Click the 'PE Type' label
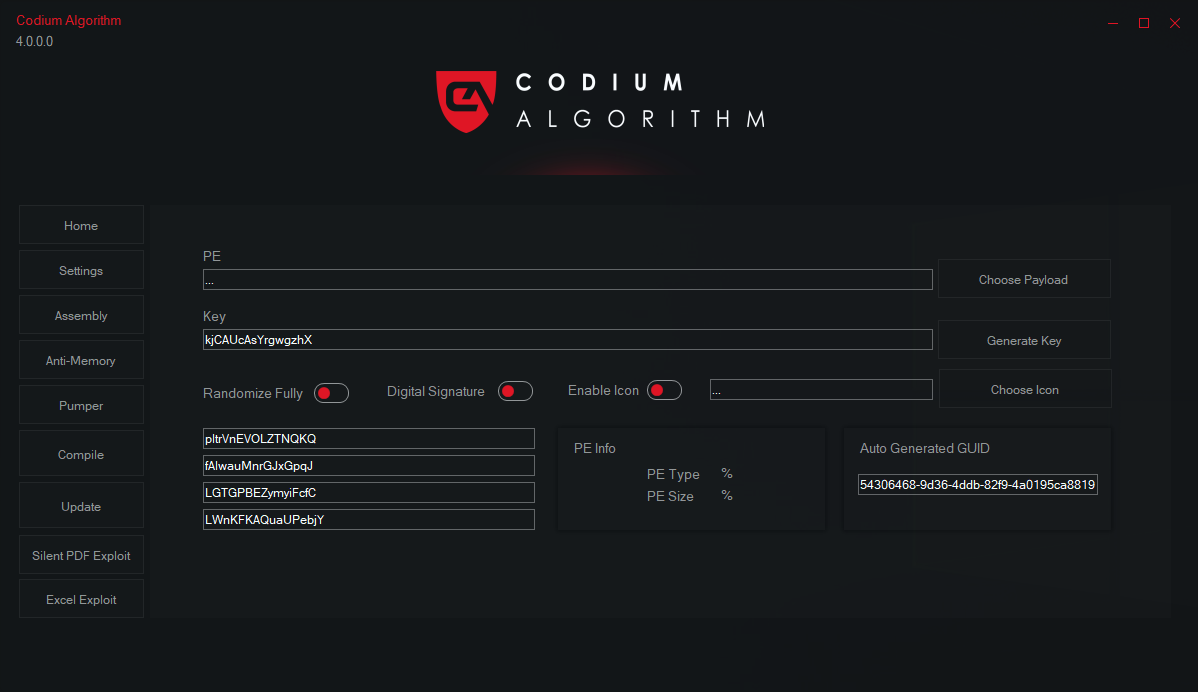Screen dimensions: 1198x692 pyautogui.click(x=673, y=474)
